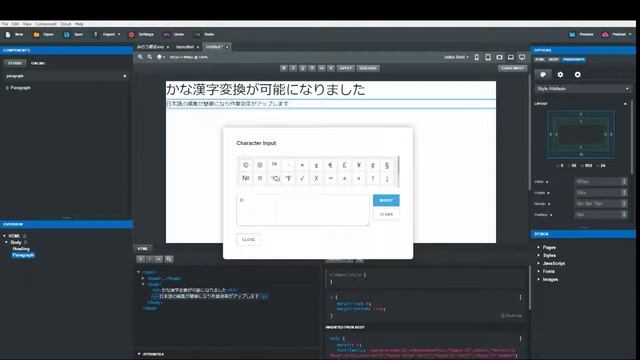Select Heading in the Overview tree
640x360 pixels.
pyautogui.click(x=21, y=249)
